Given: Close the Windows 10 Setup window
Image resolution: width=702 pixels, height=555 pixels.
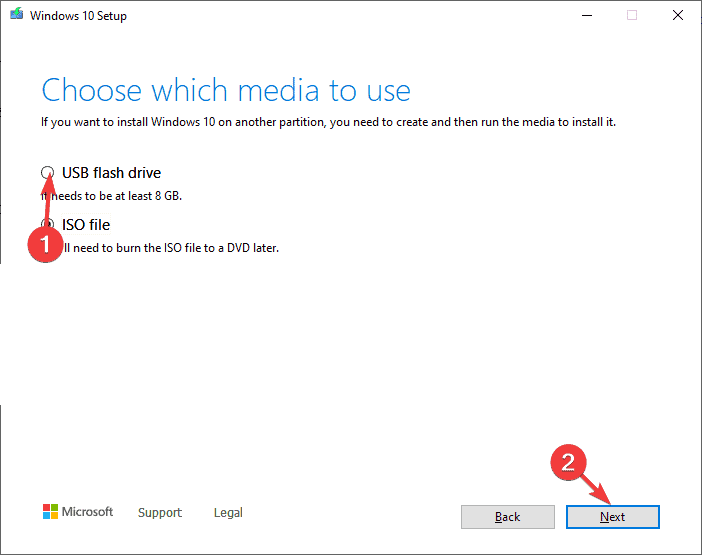Looking at the screenshot, I should coord(678,16).
